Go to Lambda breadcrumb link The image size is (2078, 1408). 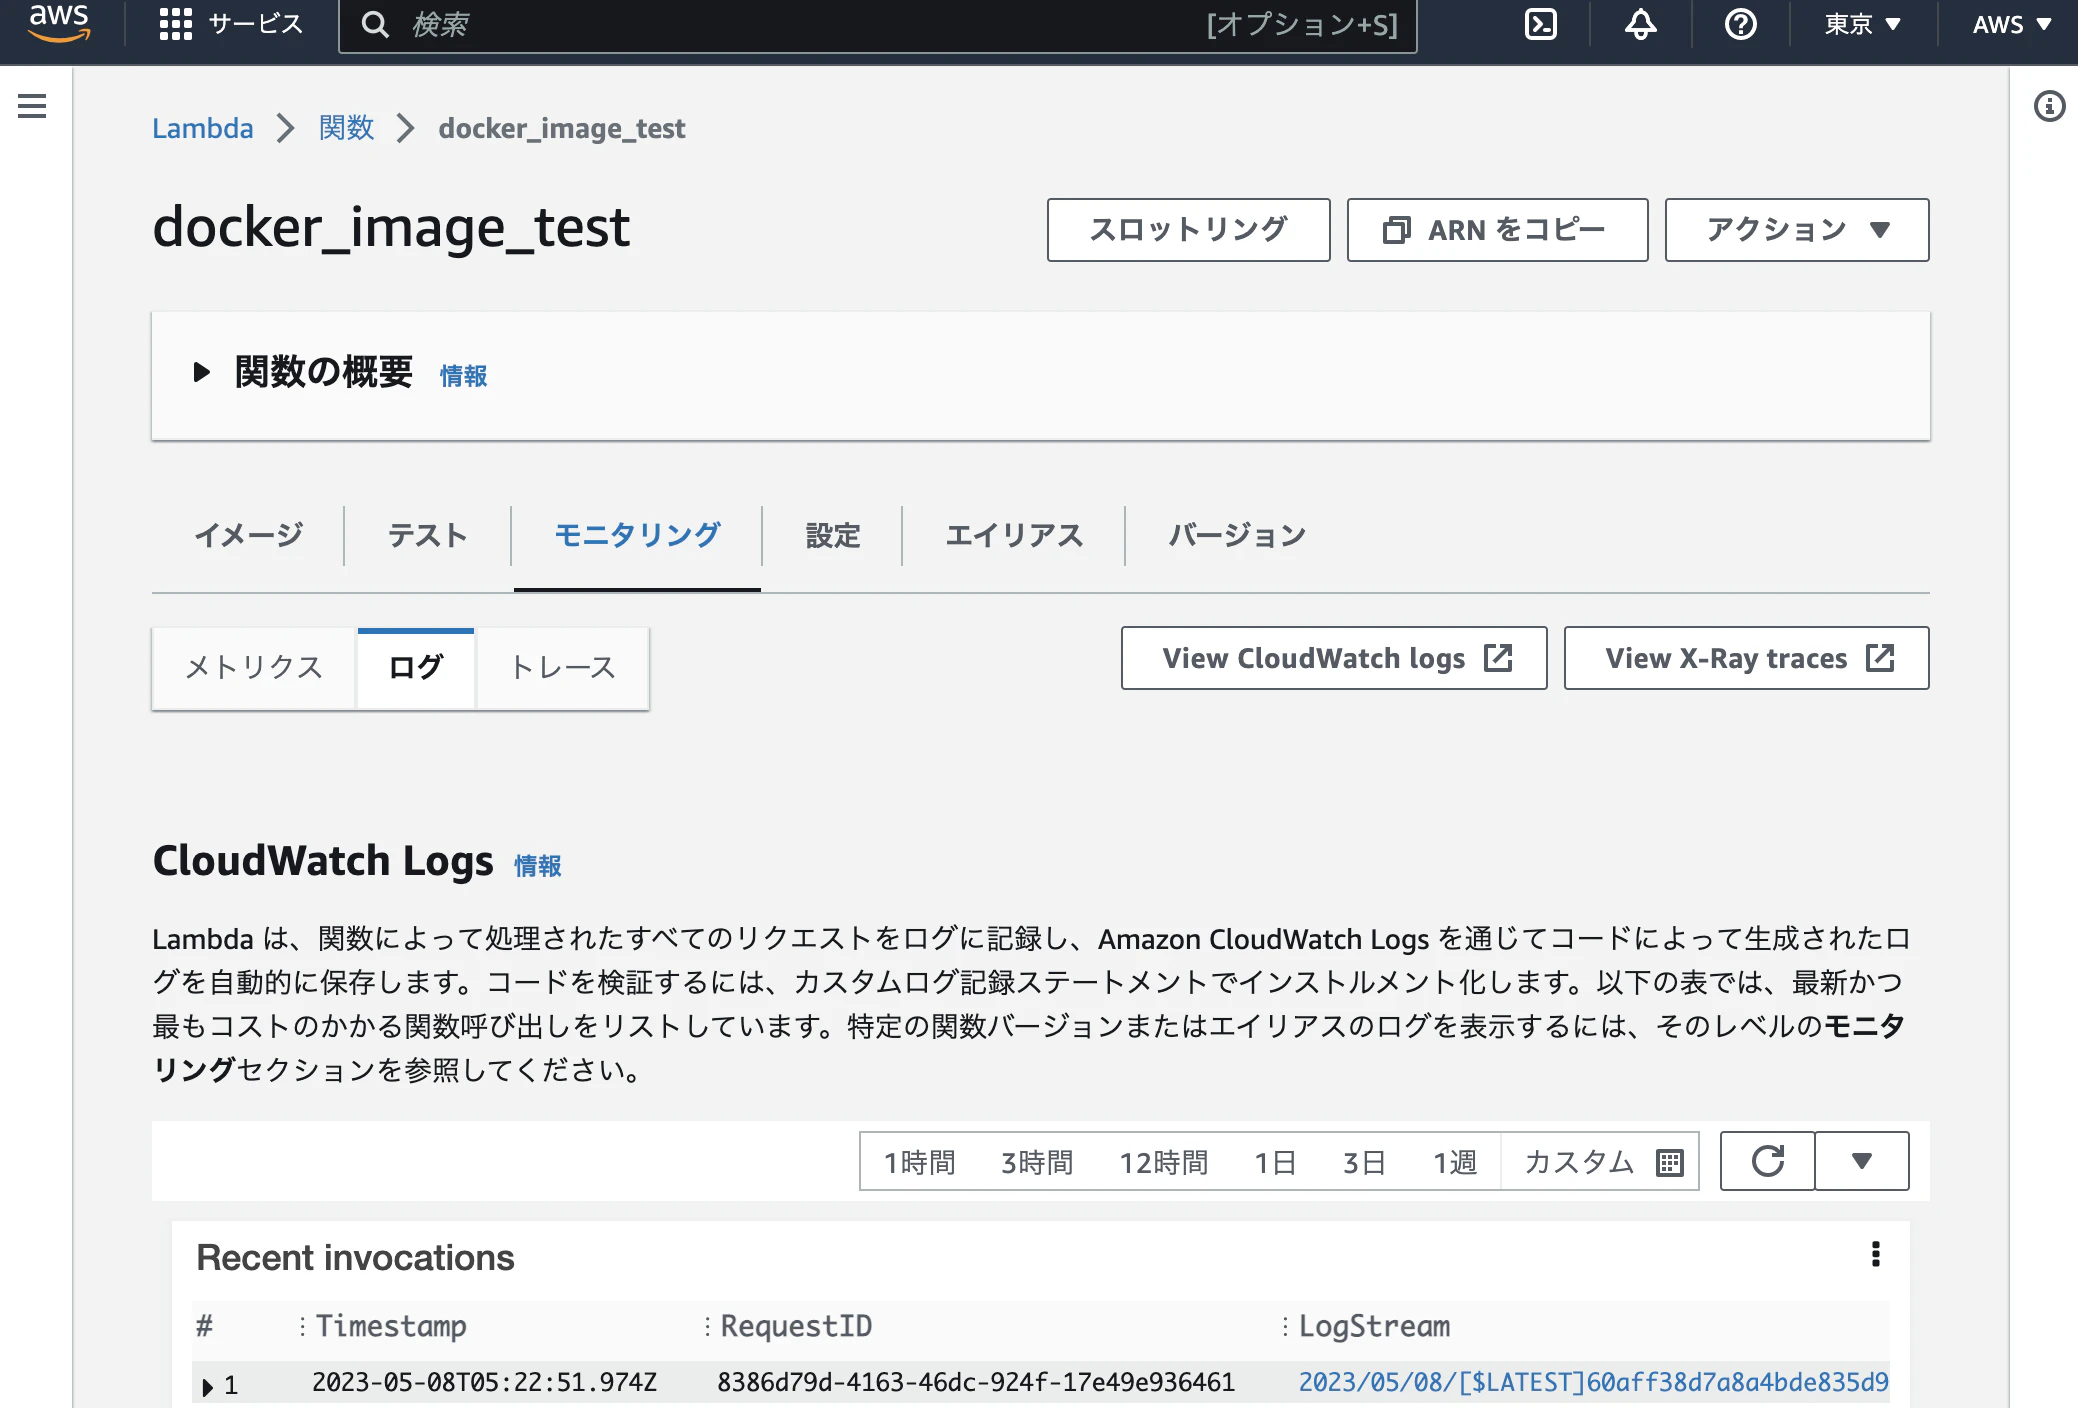tap(203, 128)
